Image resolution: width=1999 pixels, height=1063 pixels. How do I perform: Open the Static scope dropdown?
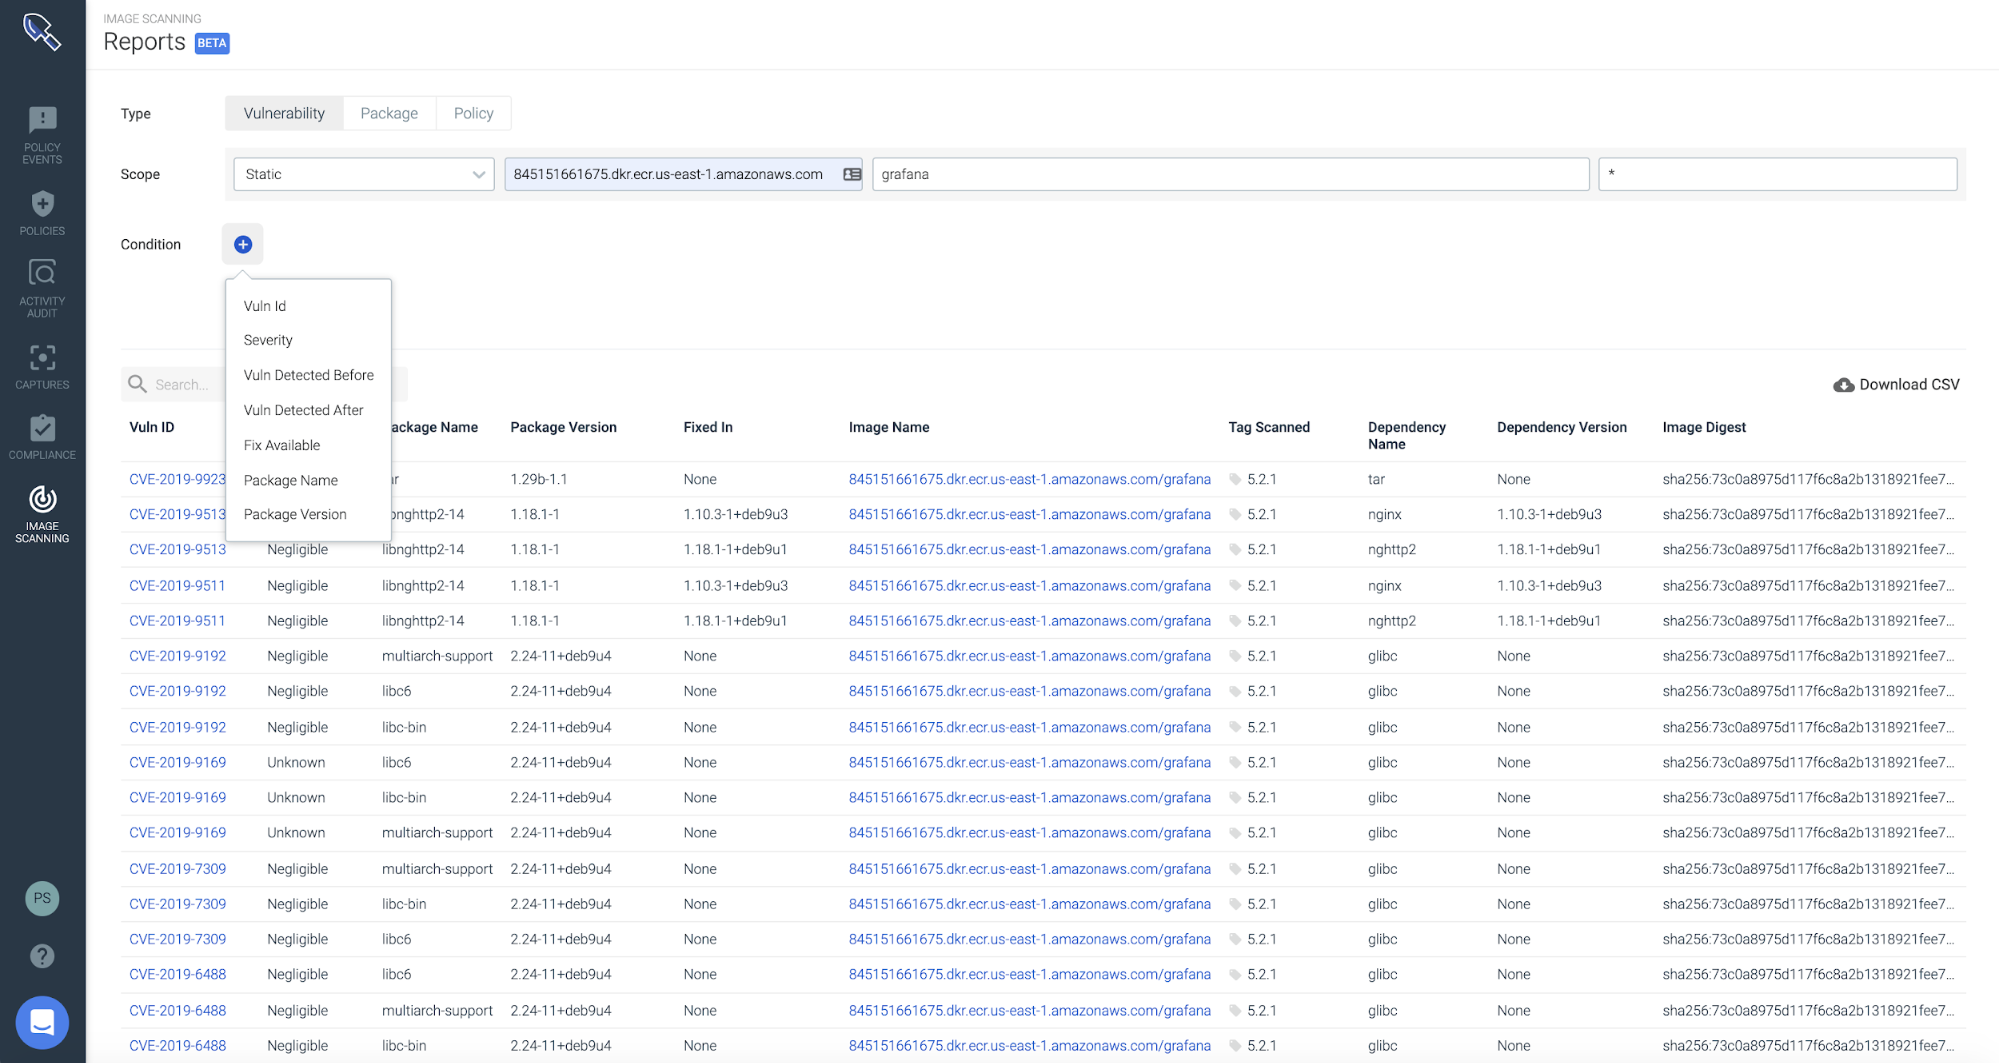click(x=362, y=174)
